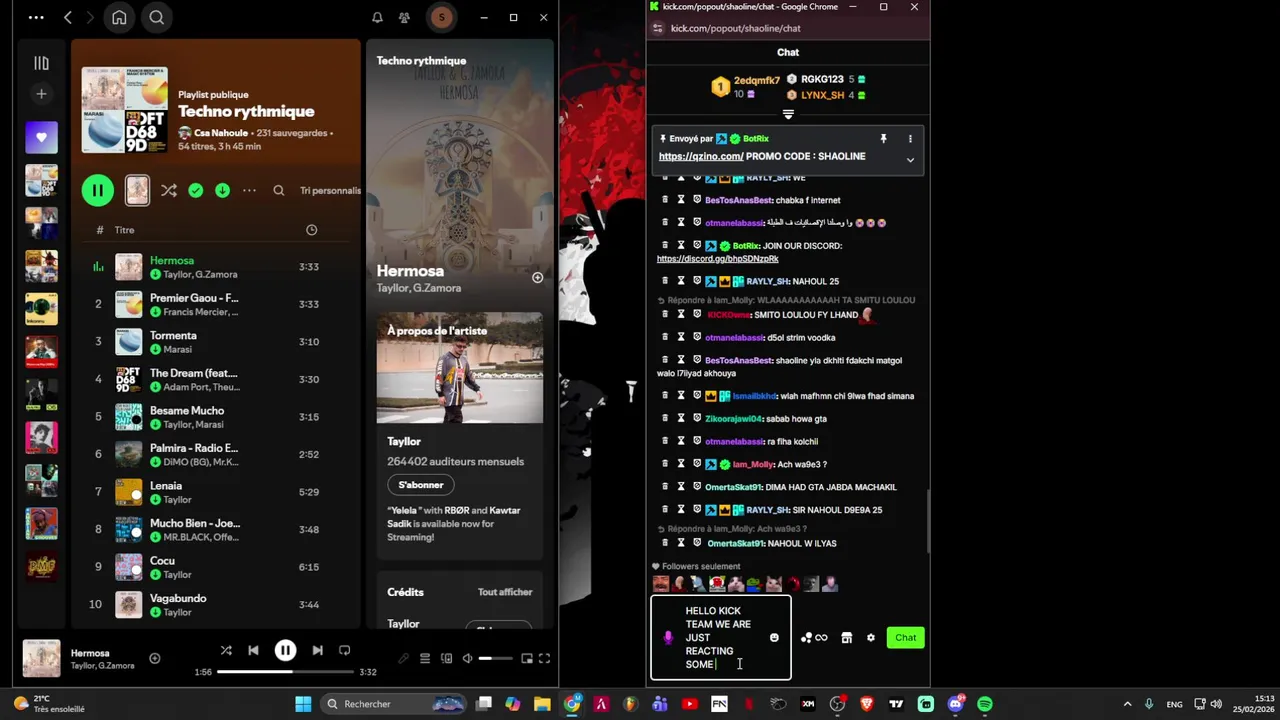1280x720 pixels.
Task: Select track Premier Gaou in playlist
Action: [x=215, y=304]
